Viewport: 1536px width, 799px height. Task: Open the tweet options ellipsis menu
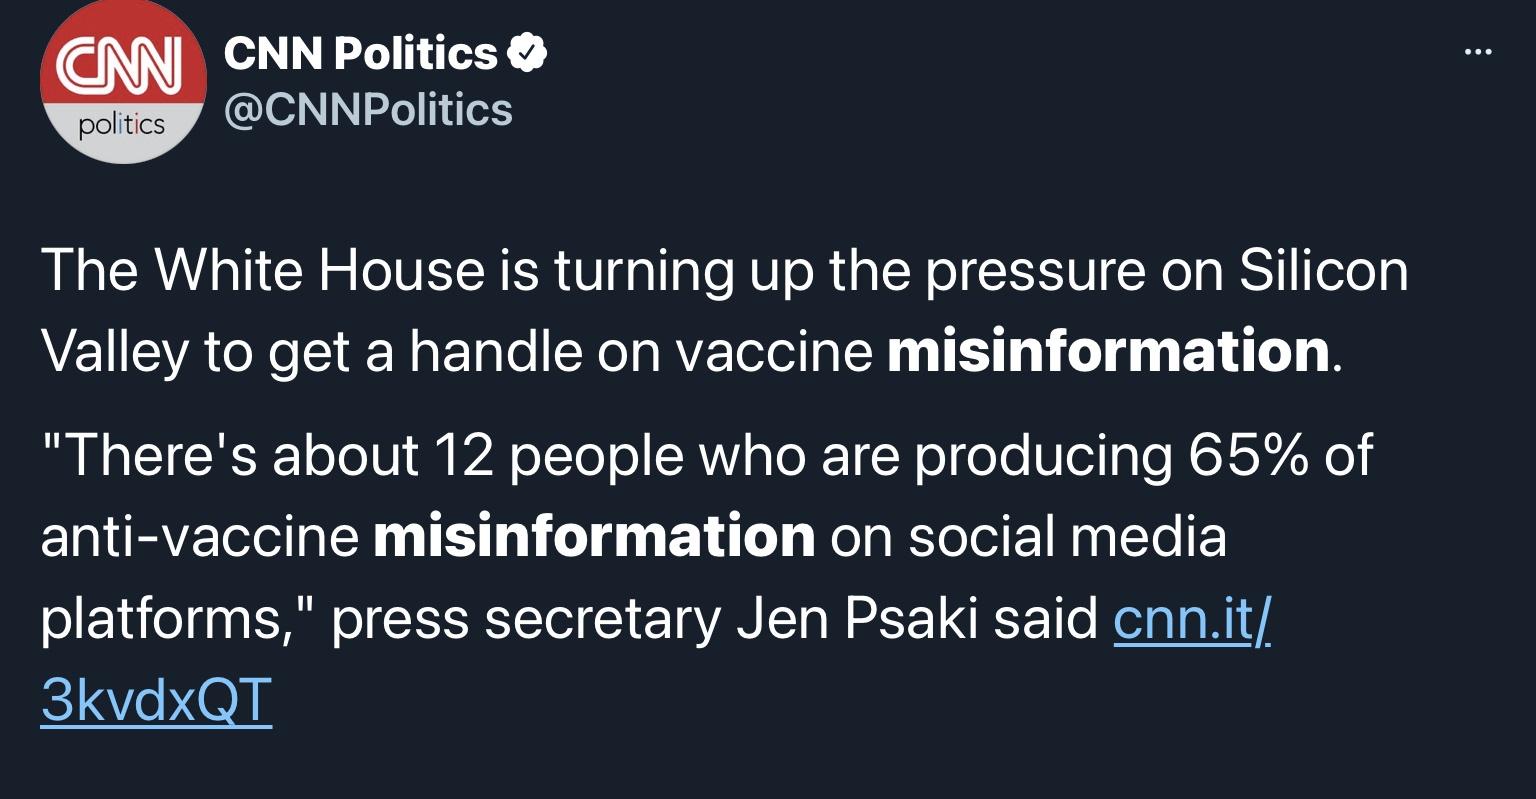click(1477, 50)
